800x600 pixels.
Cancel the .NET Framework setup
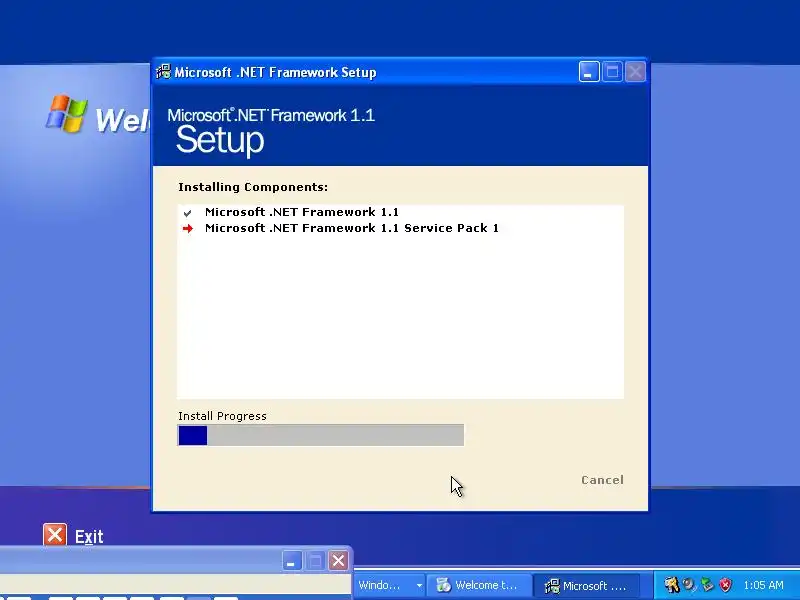coord(602,480)
